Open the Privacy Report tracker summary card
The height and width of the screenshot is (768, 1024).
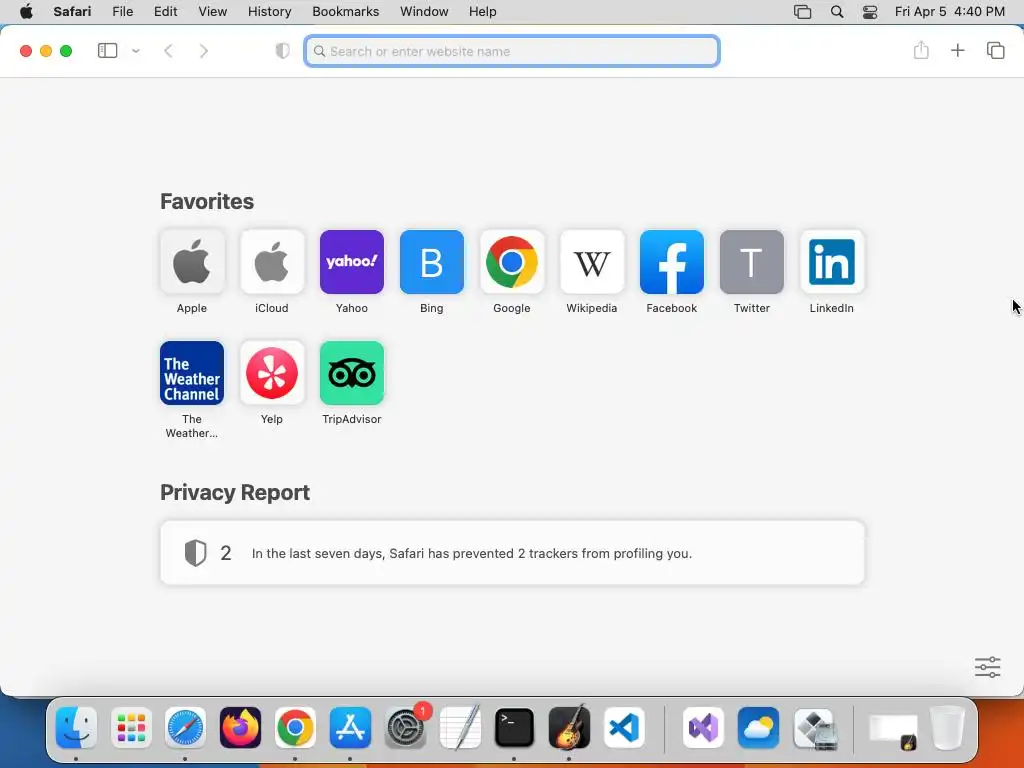tap(512, 553)
